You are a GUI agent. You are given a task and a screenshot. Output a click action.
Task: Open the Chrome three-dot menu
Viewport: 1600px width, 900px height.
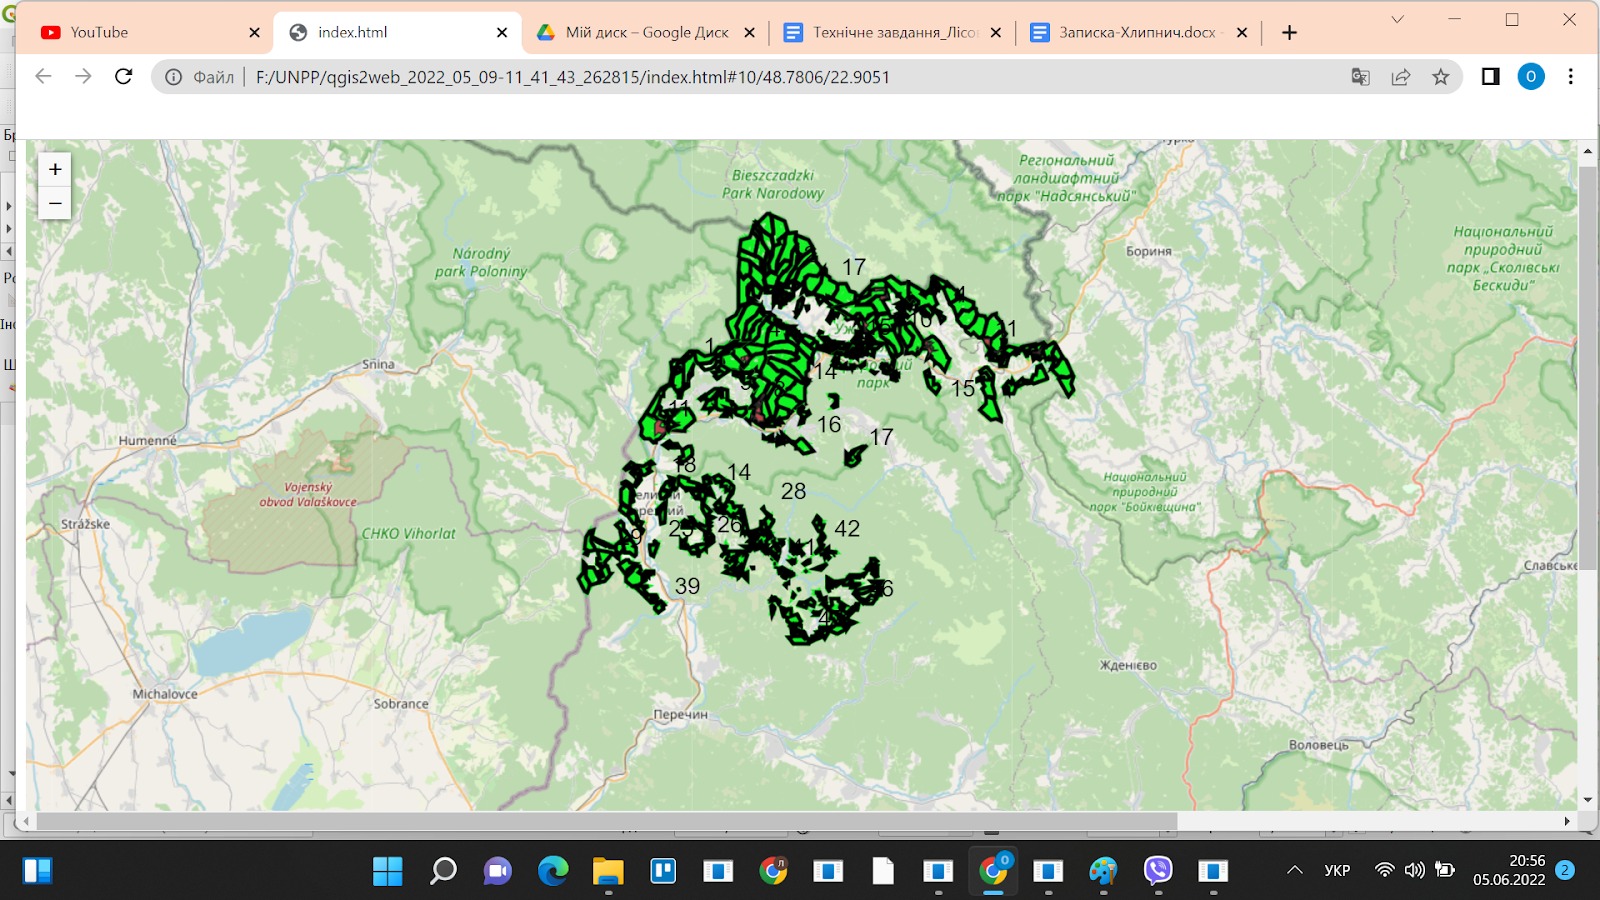(x=1570, y=77)
